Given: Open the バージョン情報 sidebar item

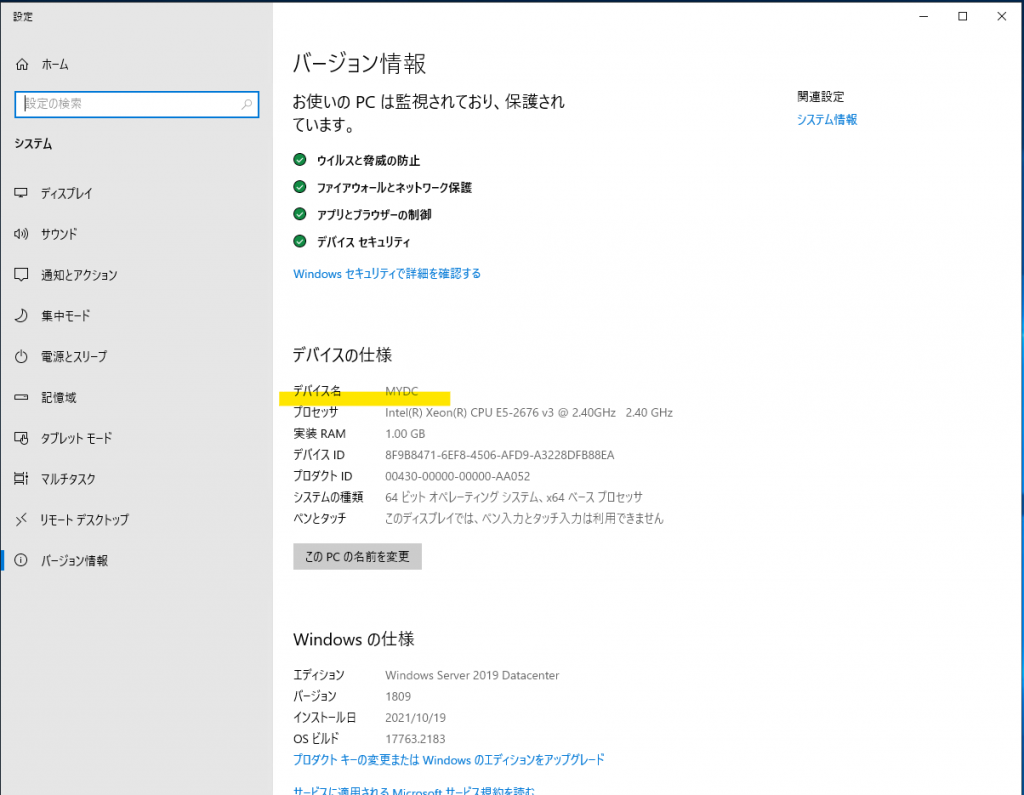Looking at the screenshot, I should [74, 561].
